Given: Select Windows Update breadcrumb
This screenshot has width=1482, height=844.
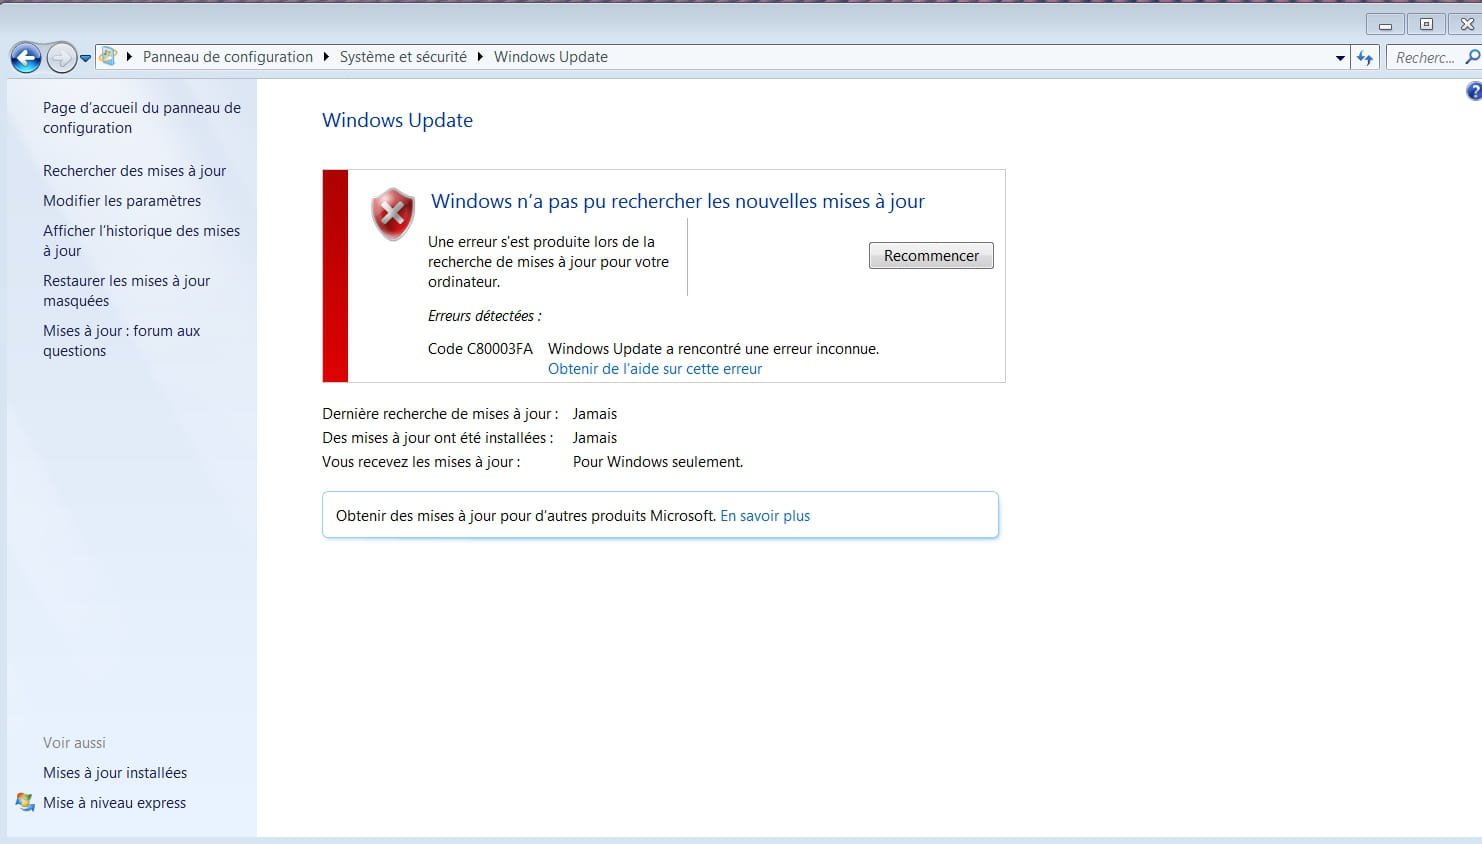Looking at the screenshot, I should coord(551,57).
